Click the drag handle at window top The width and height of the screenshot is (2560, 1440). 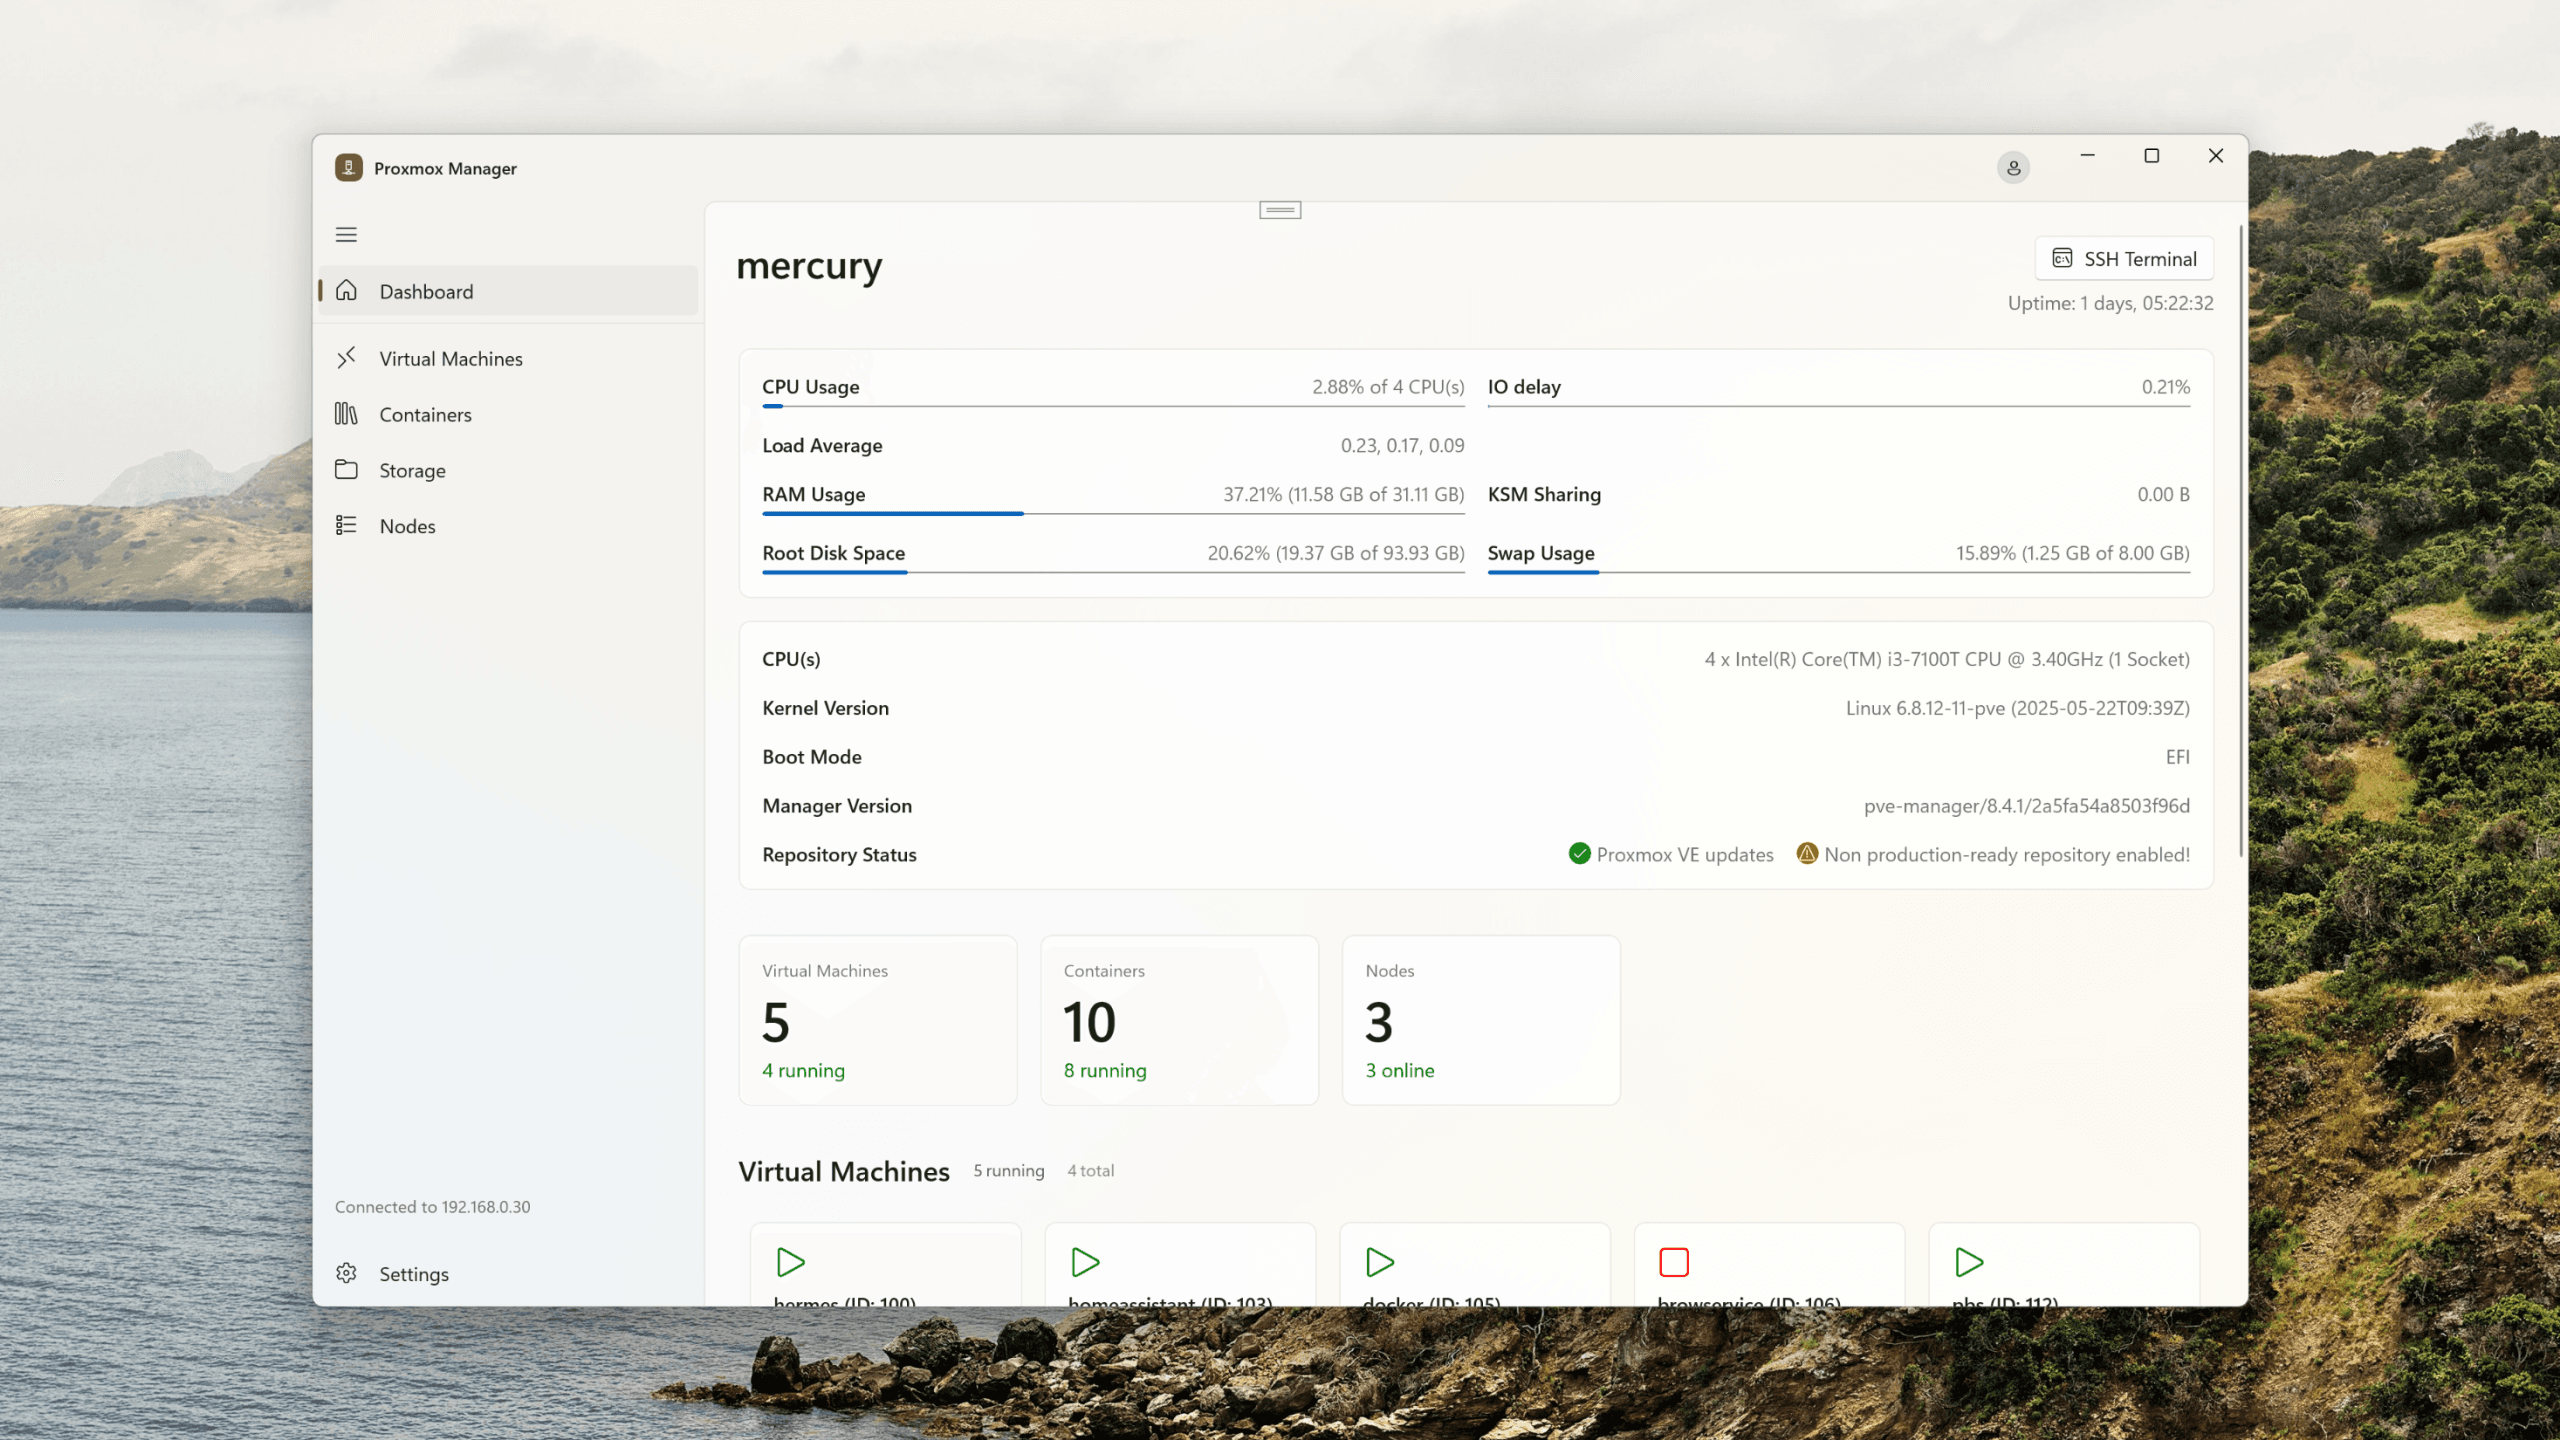[x=1280, y=210]
